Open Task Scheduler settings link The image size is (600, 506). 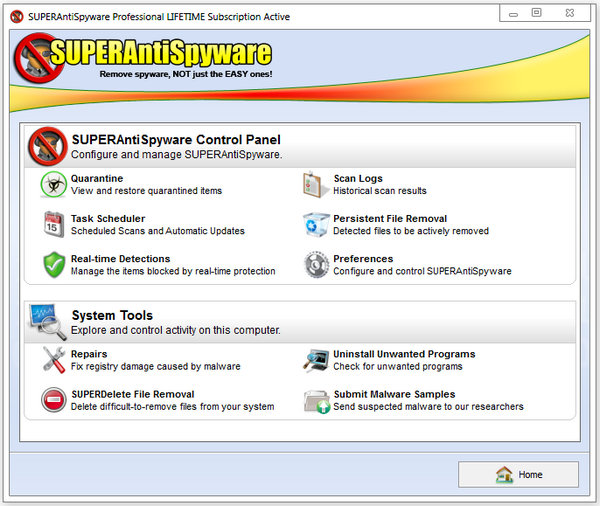click(x=108, y=218)
